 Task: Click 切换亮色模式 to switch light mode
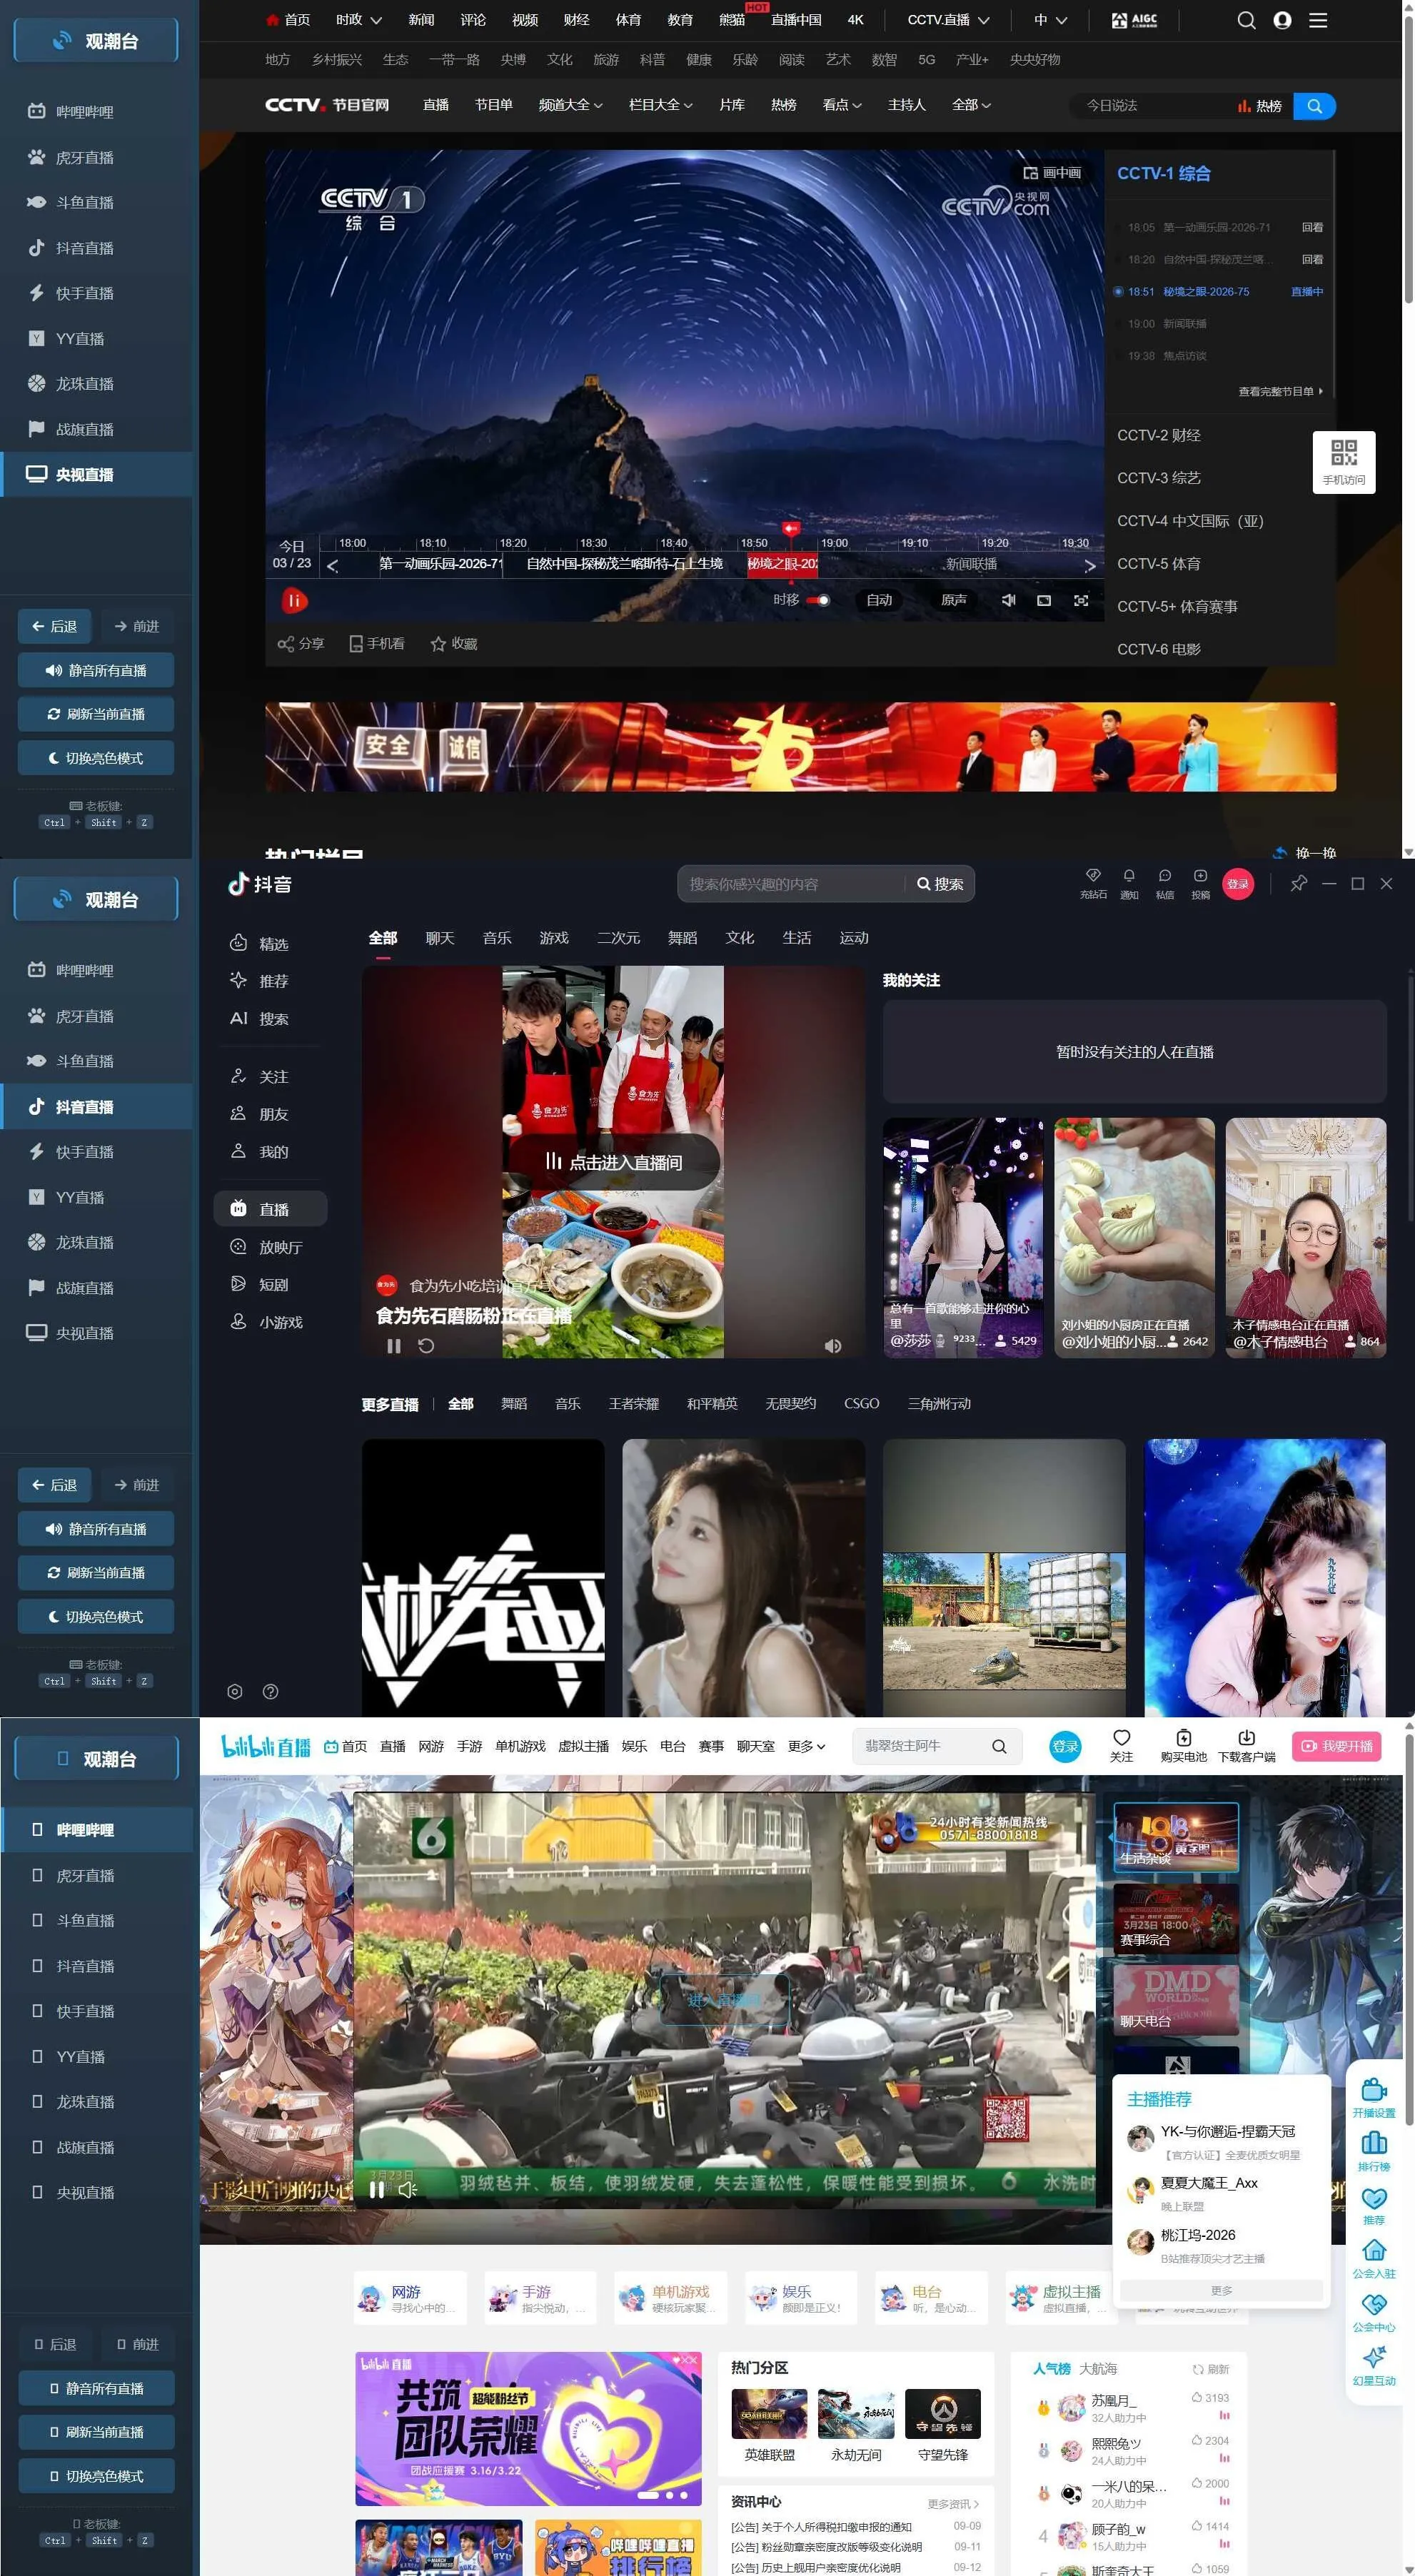[95, 757]
